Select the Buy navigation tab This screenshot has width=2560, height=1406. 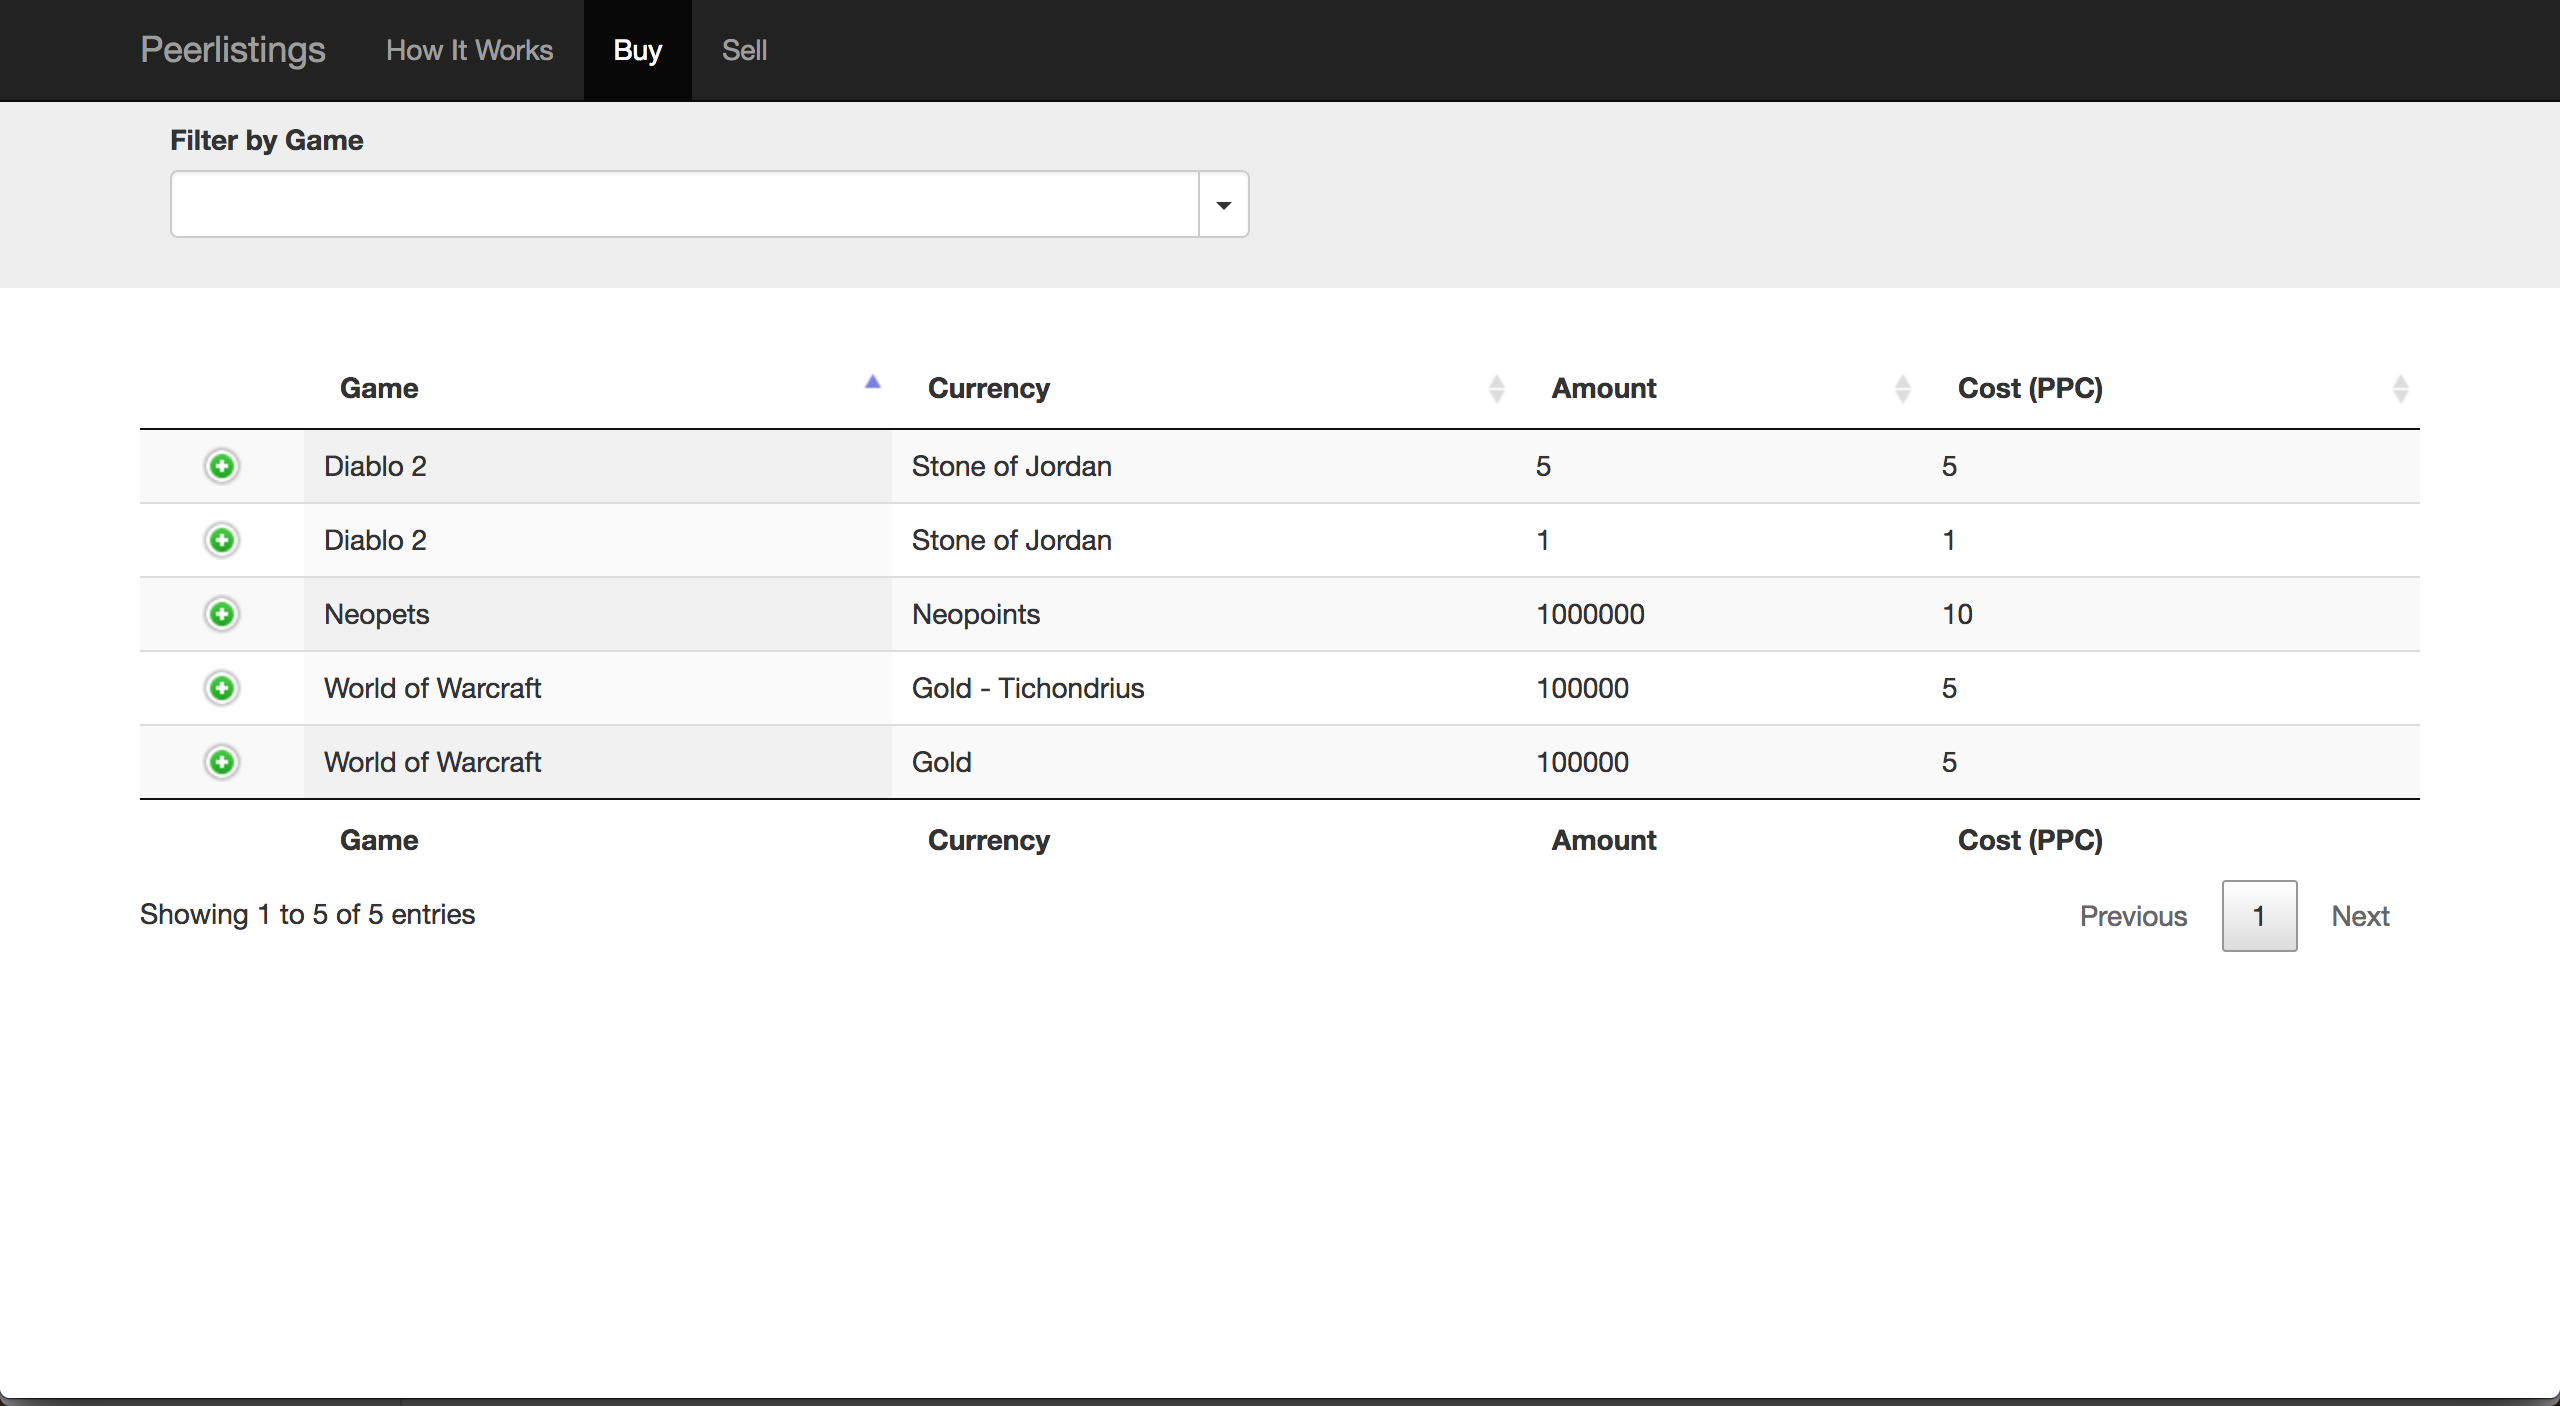(637, 50)
